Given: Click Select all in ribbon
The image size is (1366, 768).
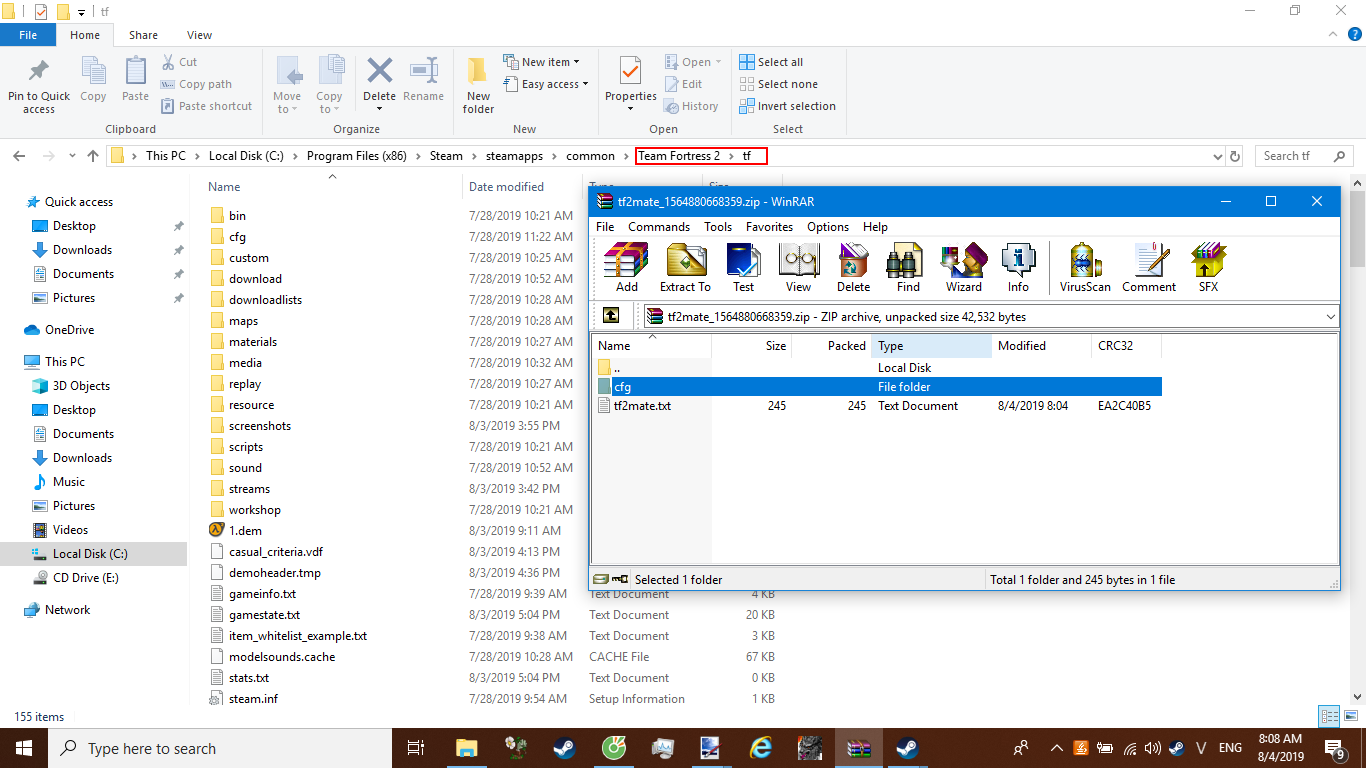Looking at the screenshot, I should 771,62.
